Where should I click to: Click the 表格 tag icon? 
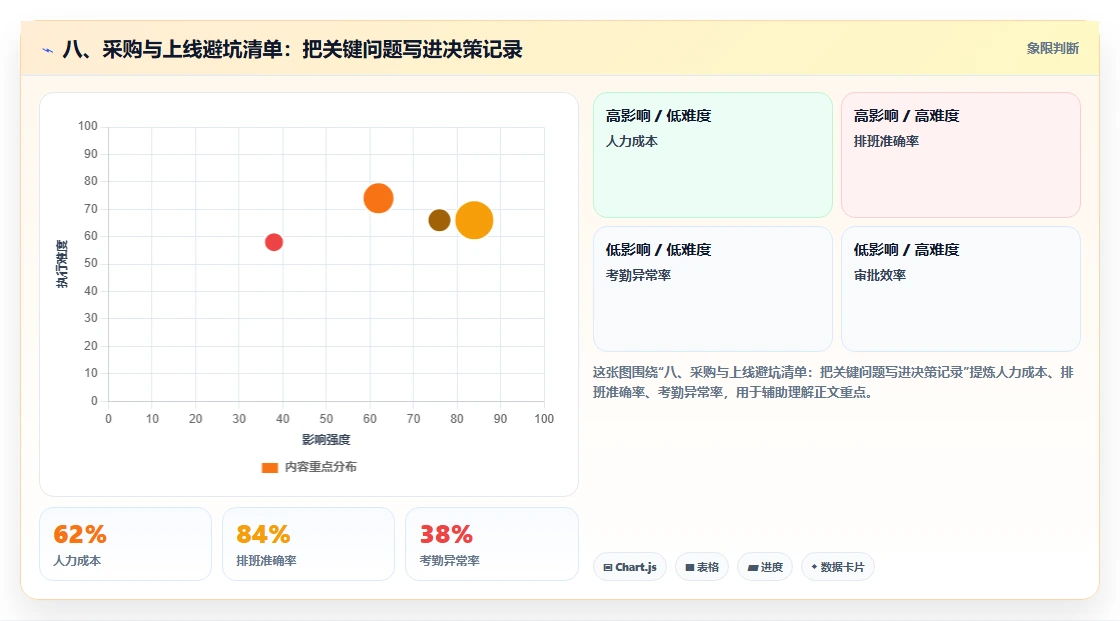click(x=690, y=567)
